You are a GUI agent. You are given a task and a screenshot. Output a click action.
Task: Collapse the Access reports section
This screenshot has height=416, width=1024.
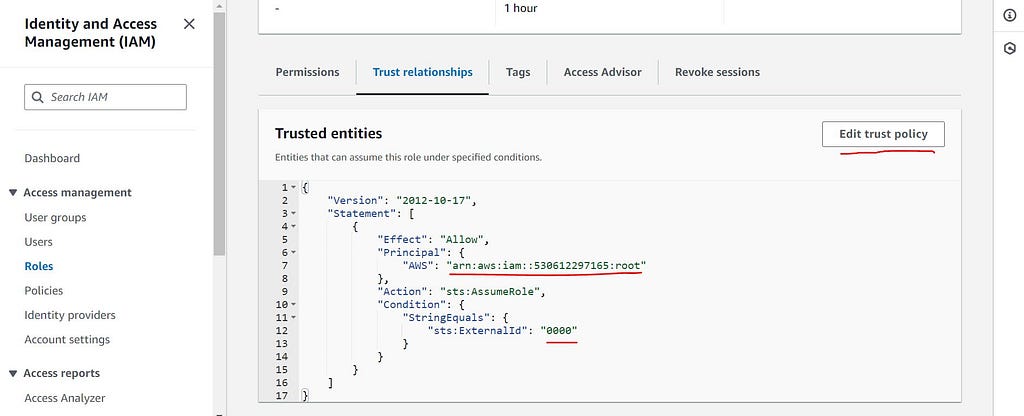pyautogui.click(x=12, y=374)
